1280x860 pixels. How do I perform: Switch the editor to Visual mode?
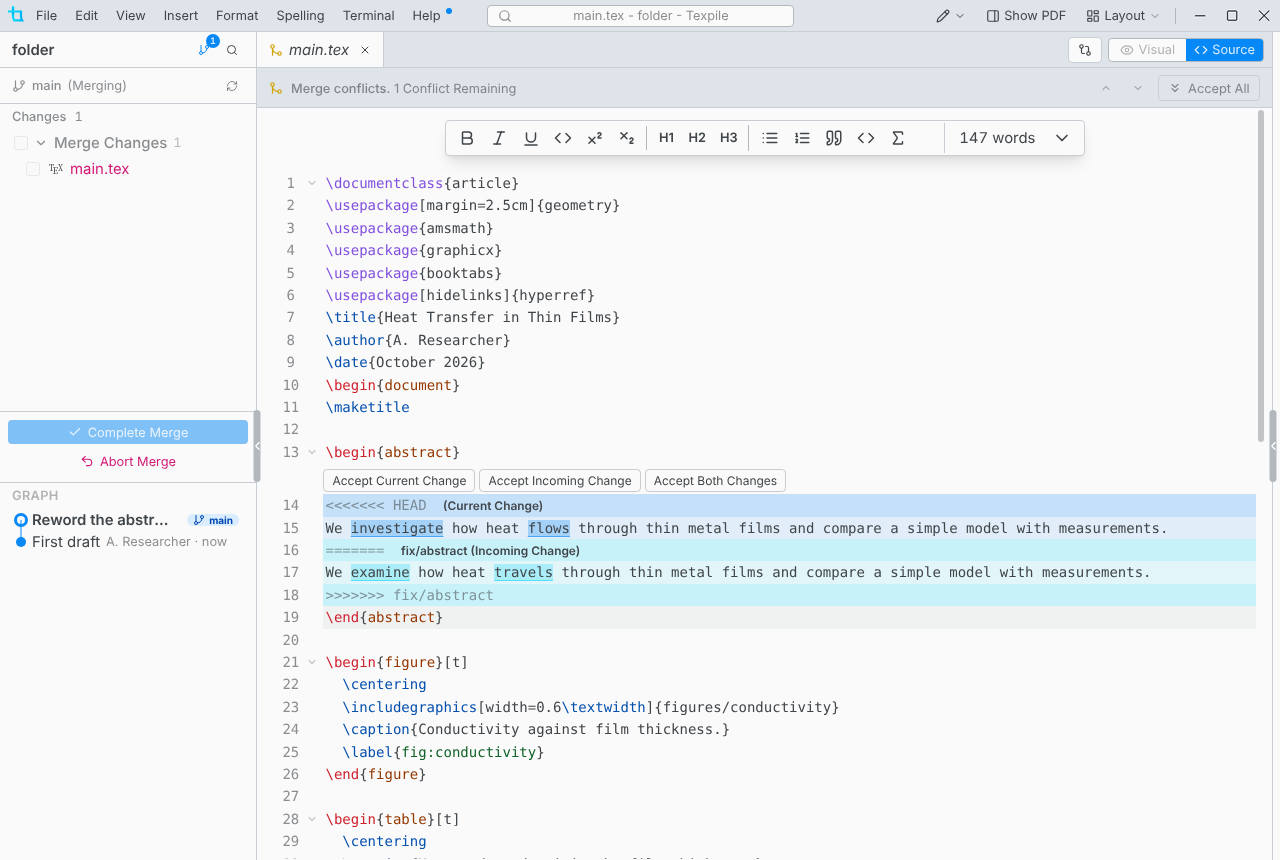[x=1147, y=50]
